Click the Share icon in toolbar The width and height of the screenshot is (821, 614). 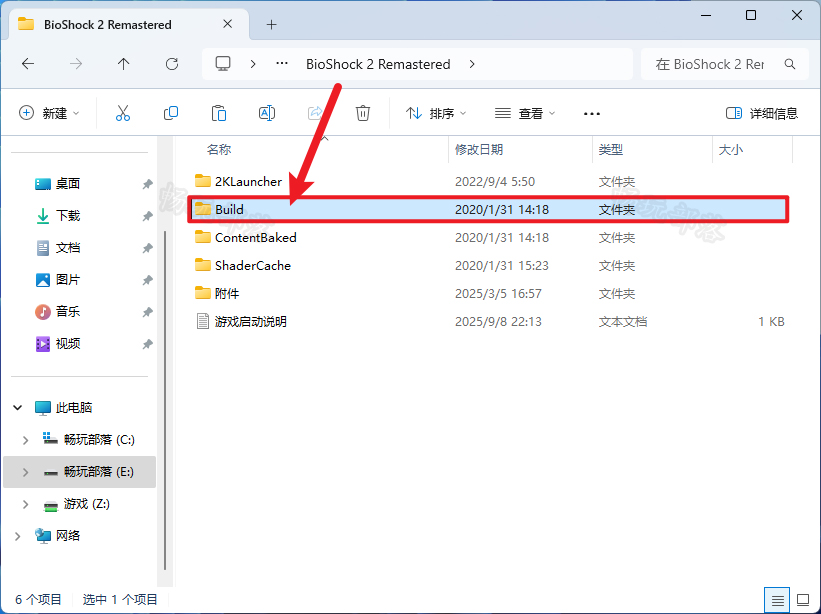tap(315, 113)
